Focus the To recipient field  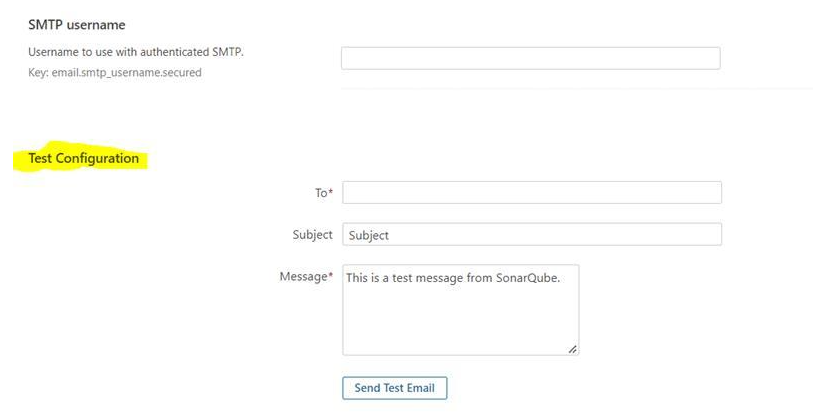click(532, 193)
